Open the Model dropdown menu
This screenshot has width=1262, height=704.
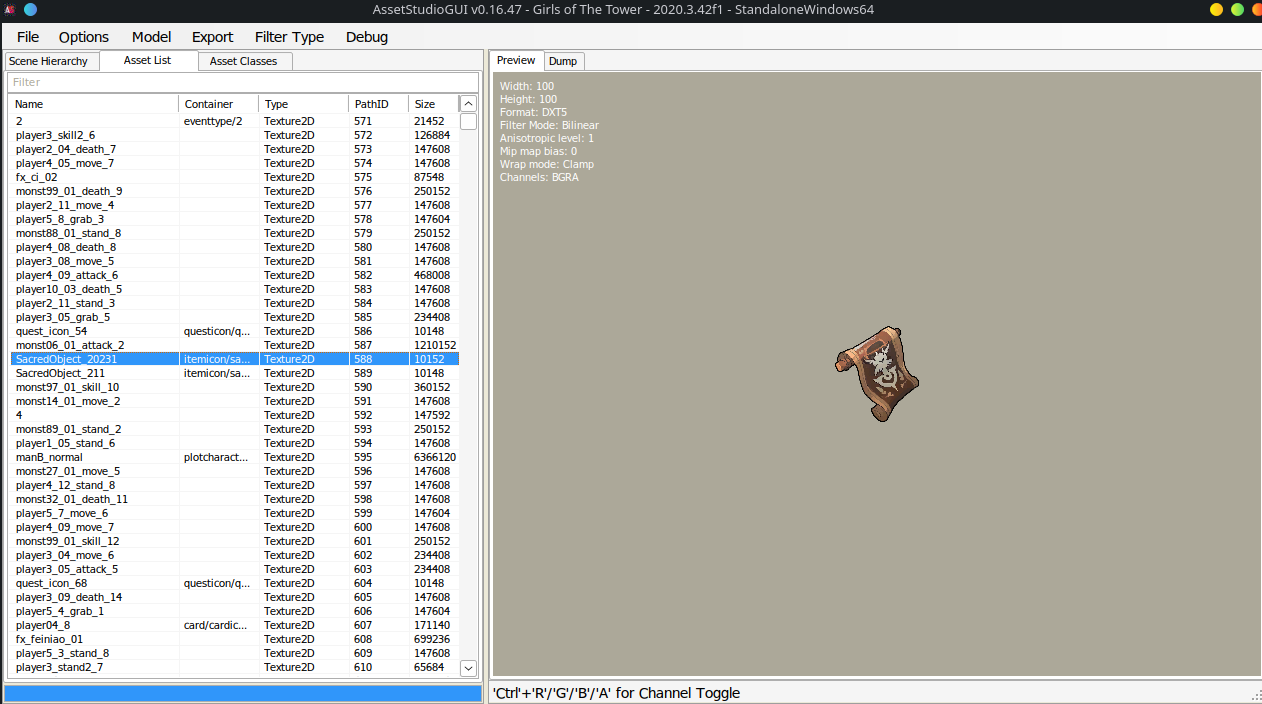[x=151, y=37]
